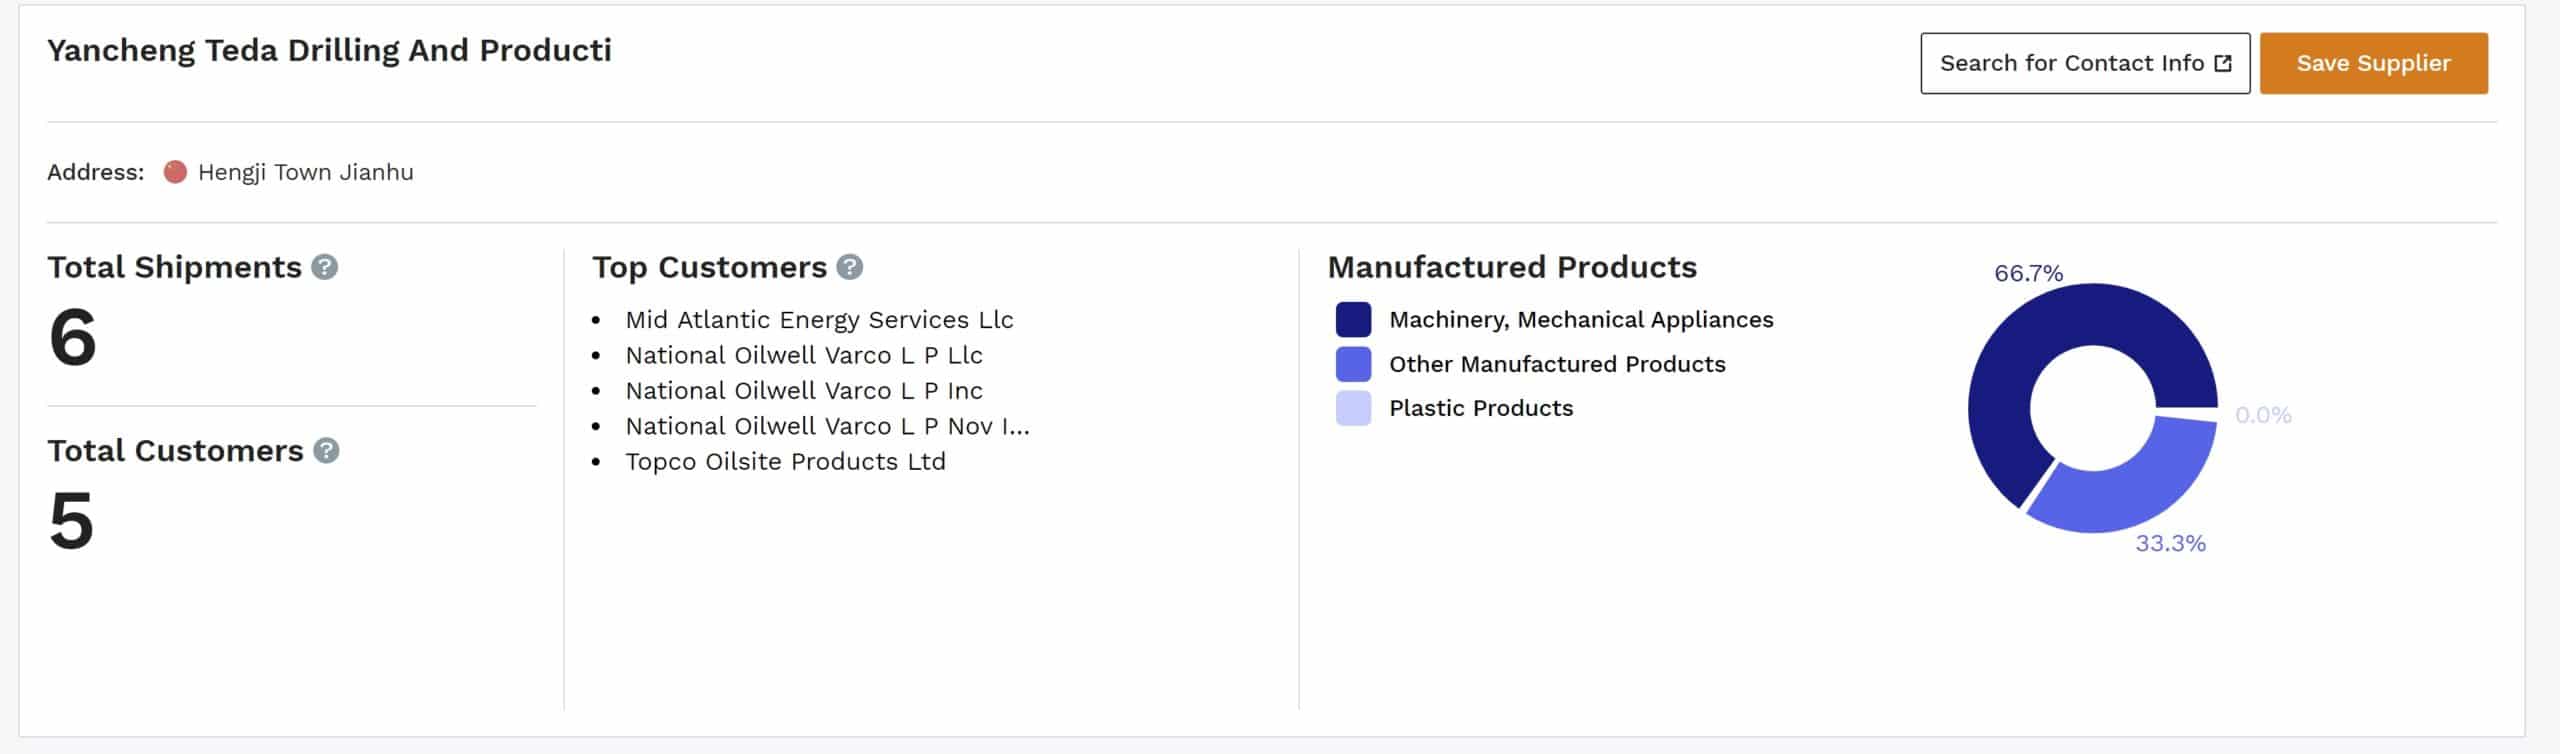Open Topco Oilsite Products Ltd customer
This screenshot has height=754, width=2560.
(x=785, y=462)
